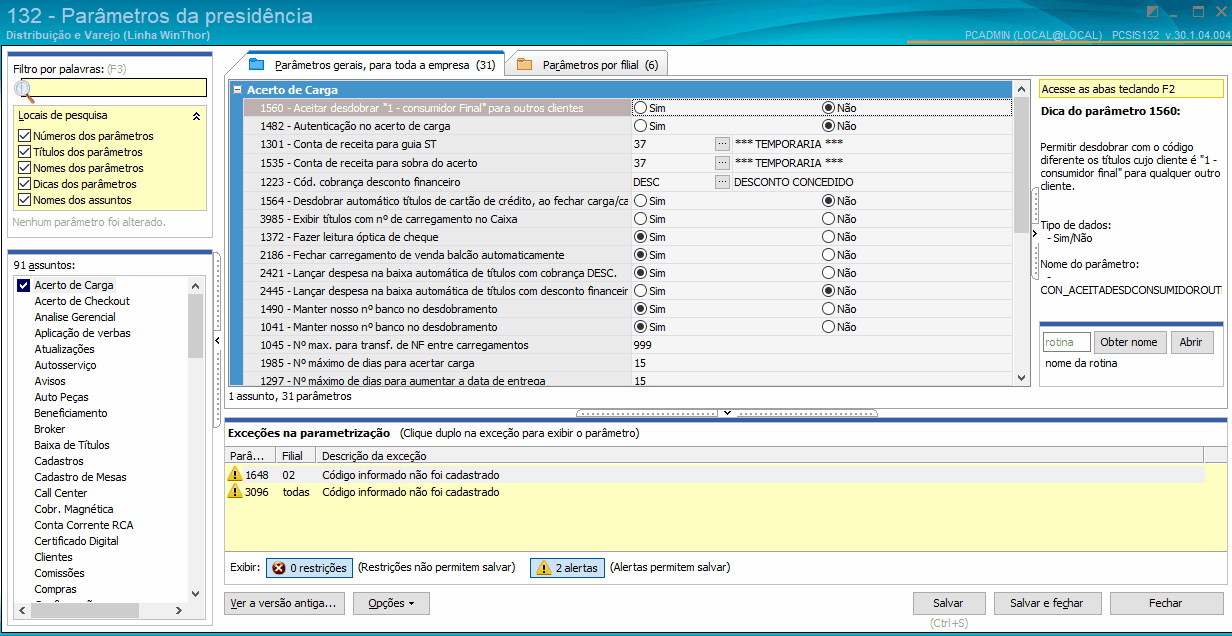This screenshot has height=636, width=1232.
Task: Select Aplicação de verbas subject
Action: (82, 333)
